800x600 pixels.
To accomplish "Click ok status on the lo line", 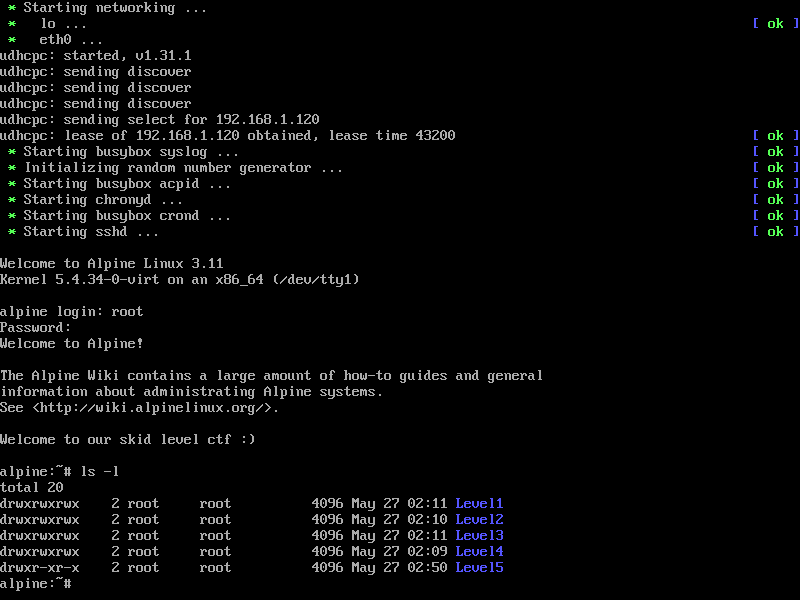I will [x=775, y=24].
